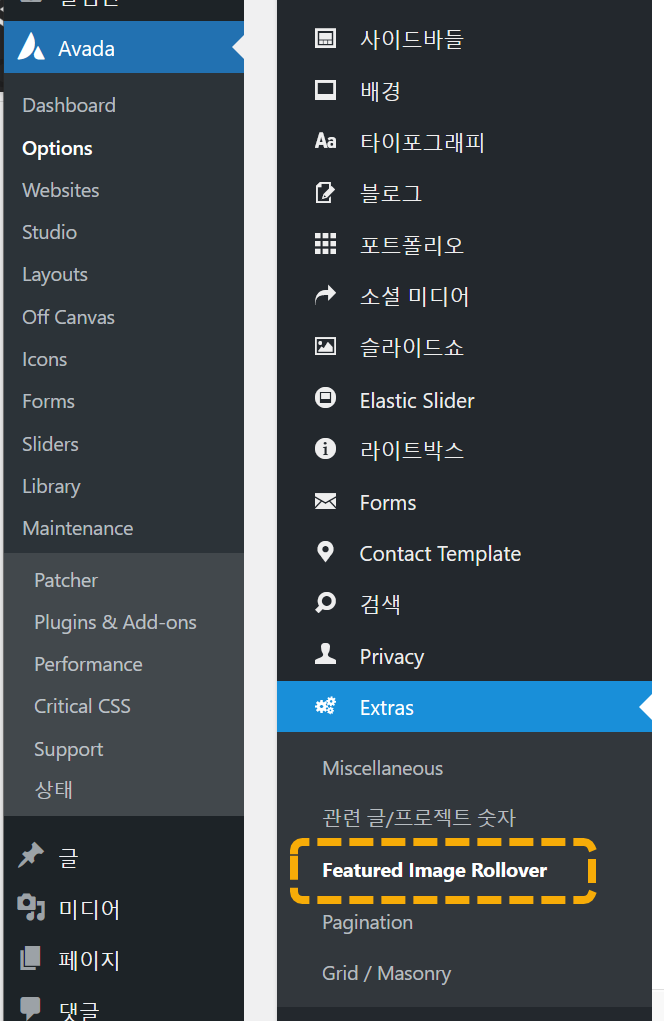664x1021 pixels.
Task: Select Grid / Masonry under Extras
Action: [x=386, y=973]
